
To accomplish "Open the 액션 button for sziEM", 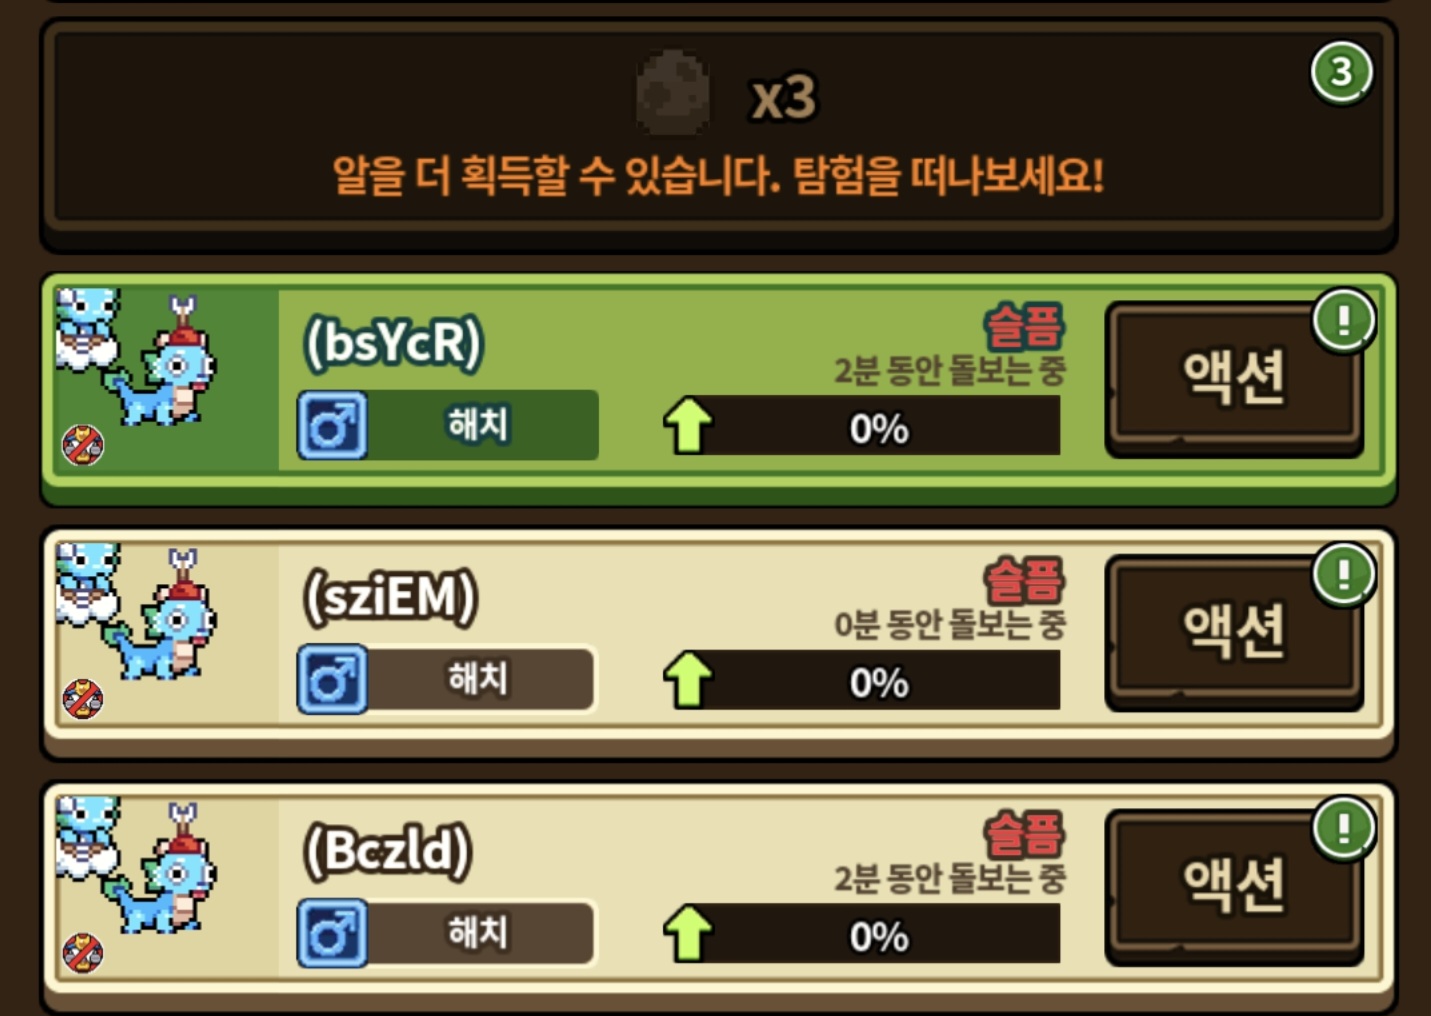I will [x=1234, y=634].
